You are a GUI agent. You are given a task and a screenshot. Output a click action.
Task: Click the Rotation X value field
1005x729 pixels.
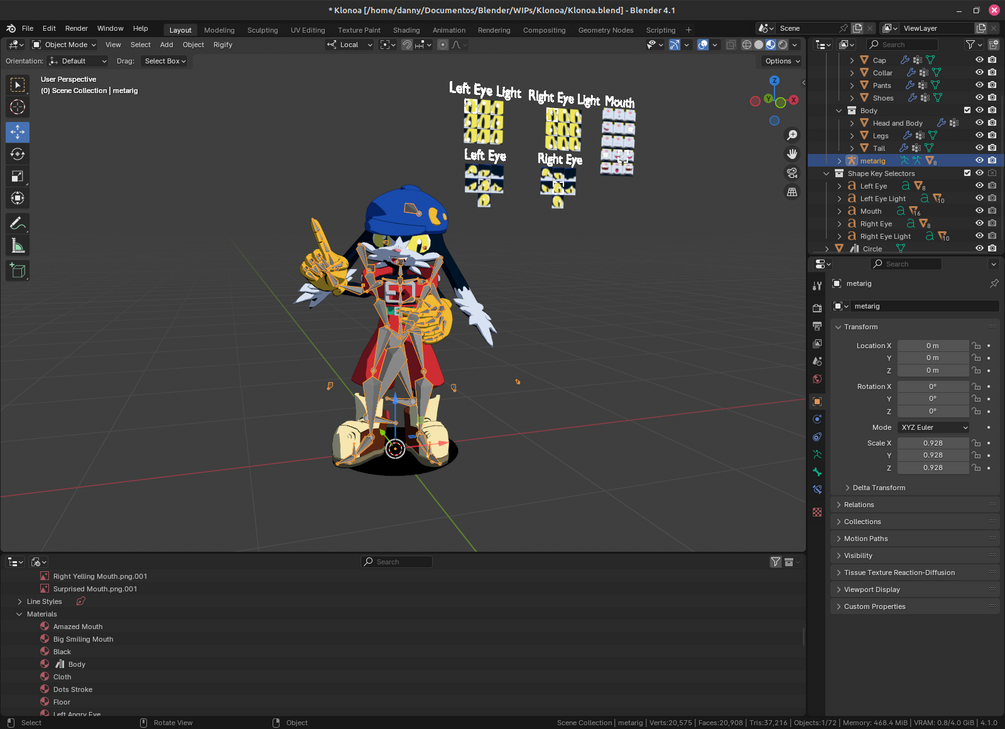[x=933, y=387]
